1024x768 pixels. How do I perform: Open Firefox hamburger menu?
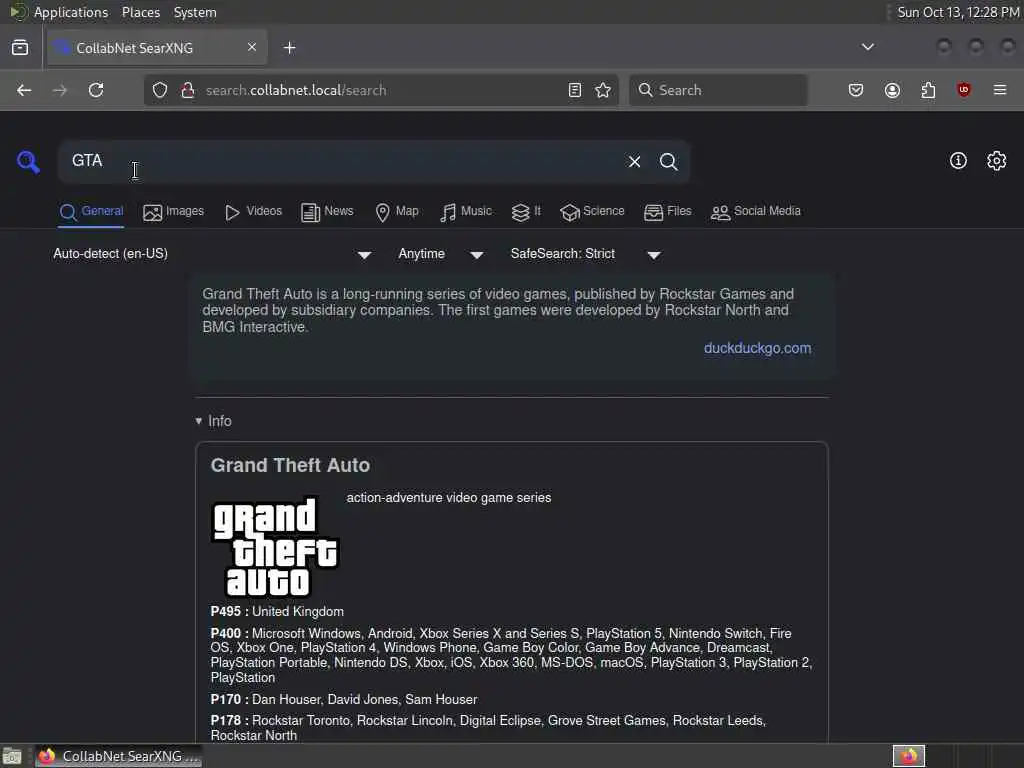click(x=1000, y=90)
